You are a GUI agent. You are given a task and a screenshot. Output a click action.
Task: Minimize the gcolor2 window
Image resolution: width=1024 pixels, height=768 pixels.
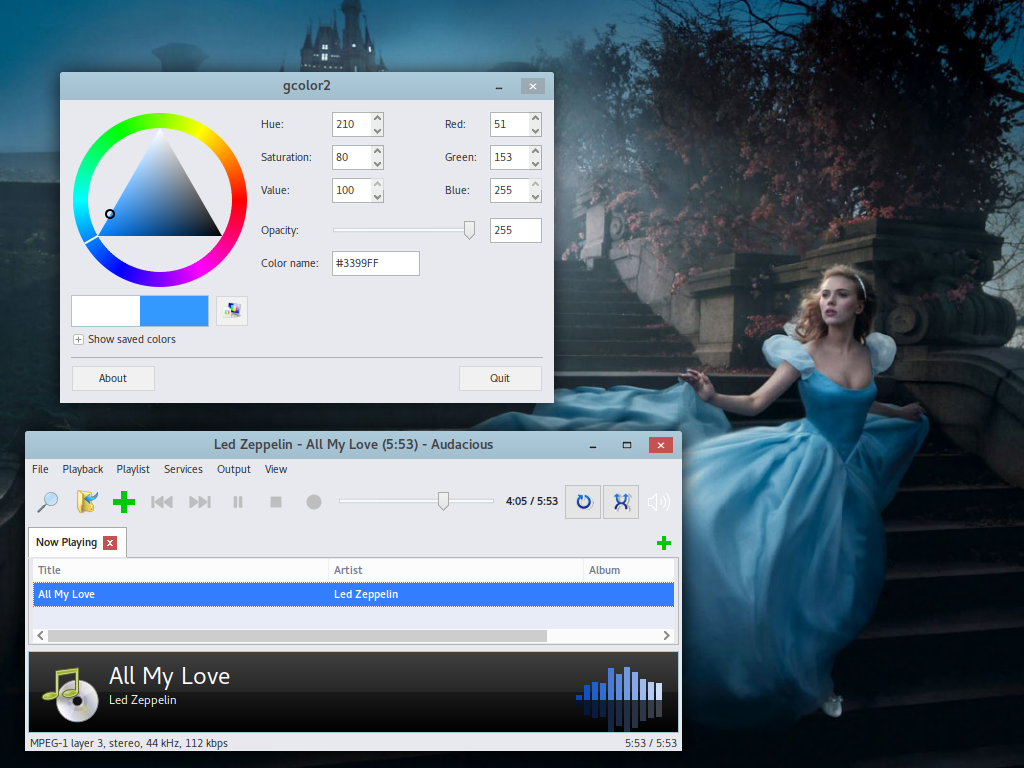499,86
